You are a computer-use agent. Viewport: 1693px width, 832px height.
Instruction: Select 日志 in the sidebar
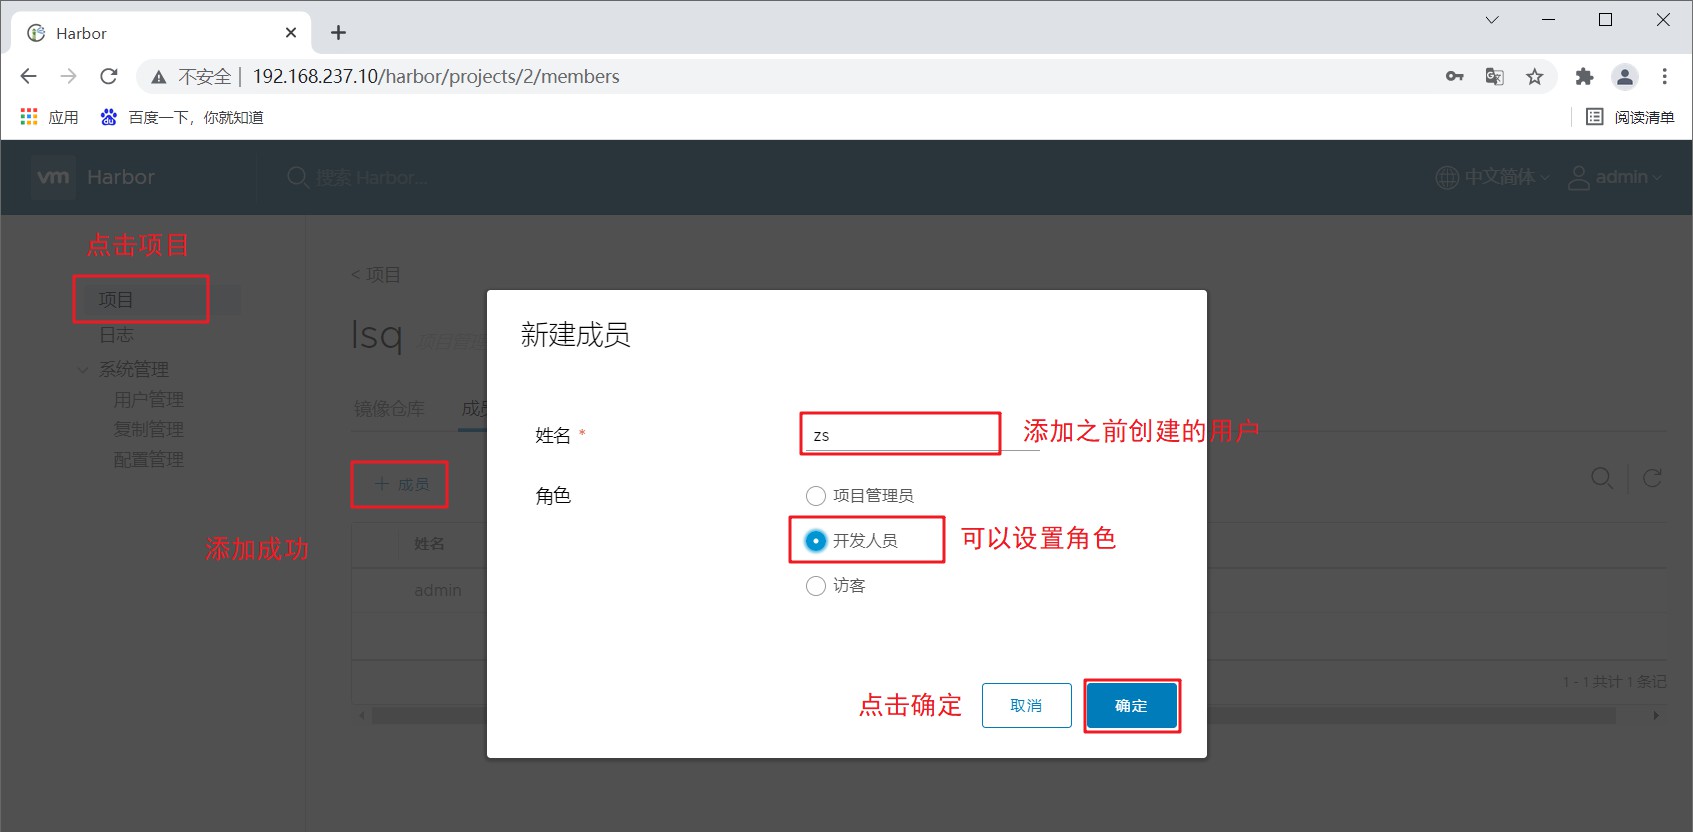point(116,335)
